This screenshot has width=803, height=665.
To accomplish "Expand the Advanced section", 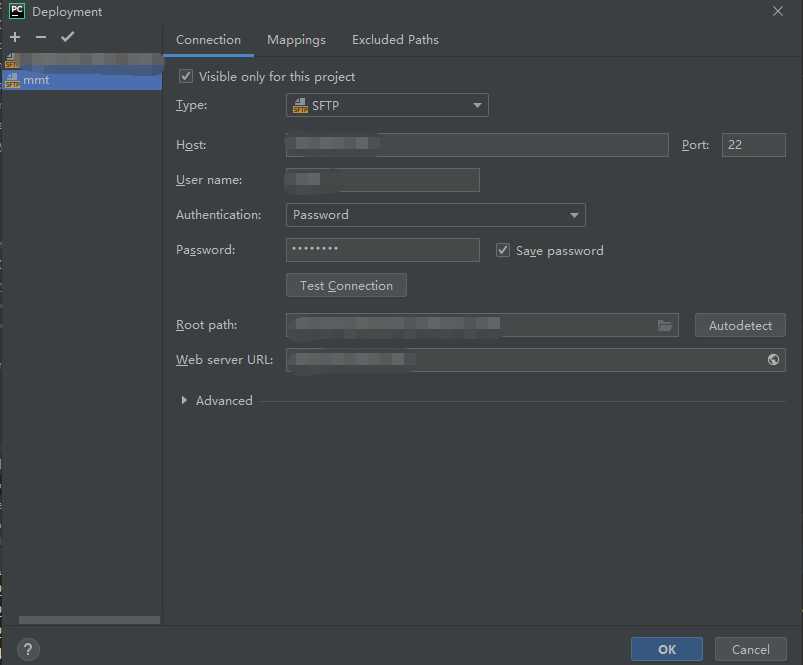I will tap(184, 401).
